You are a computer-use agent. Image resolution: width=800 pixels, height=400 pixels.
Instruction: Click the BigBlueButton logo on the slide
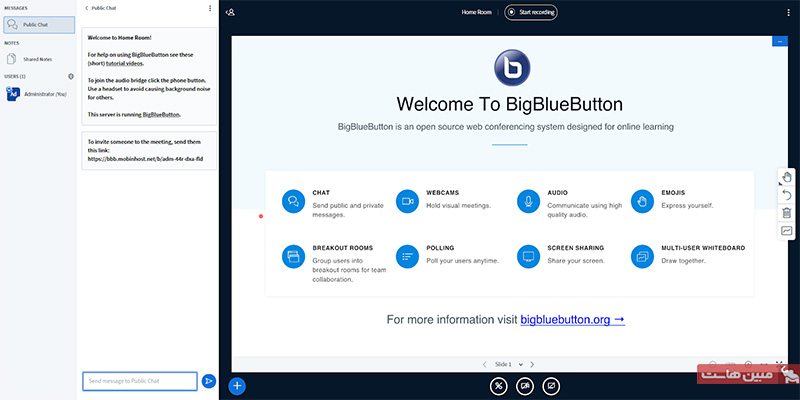512,67
